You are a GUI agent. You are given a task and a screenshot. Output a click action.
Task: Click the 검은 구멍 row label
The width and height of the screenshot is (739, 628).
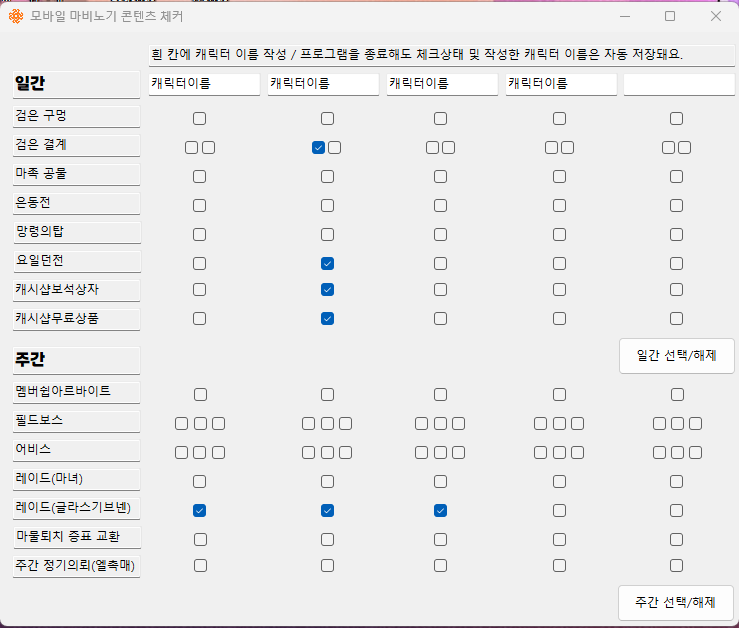(76, 116)
